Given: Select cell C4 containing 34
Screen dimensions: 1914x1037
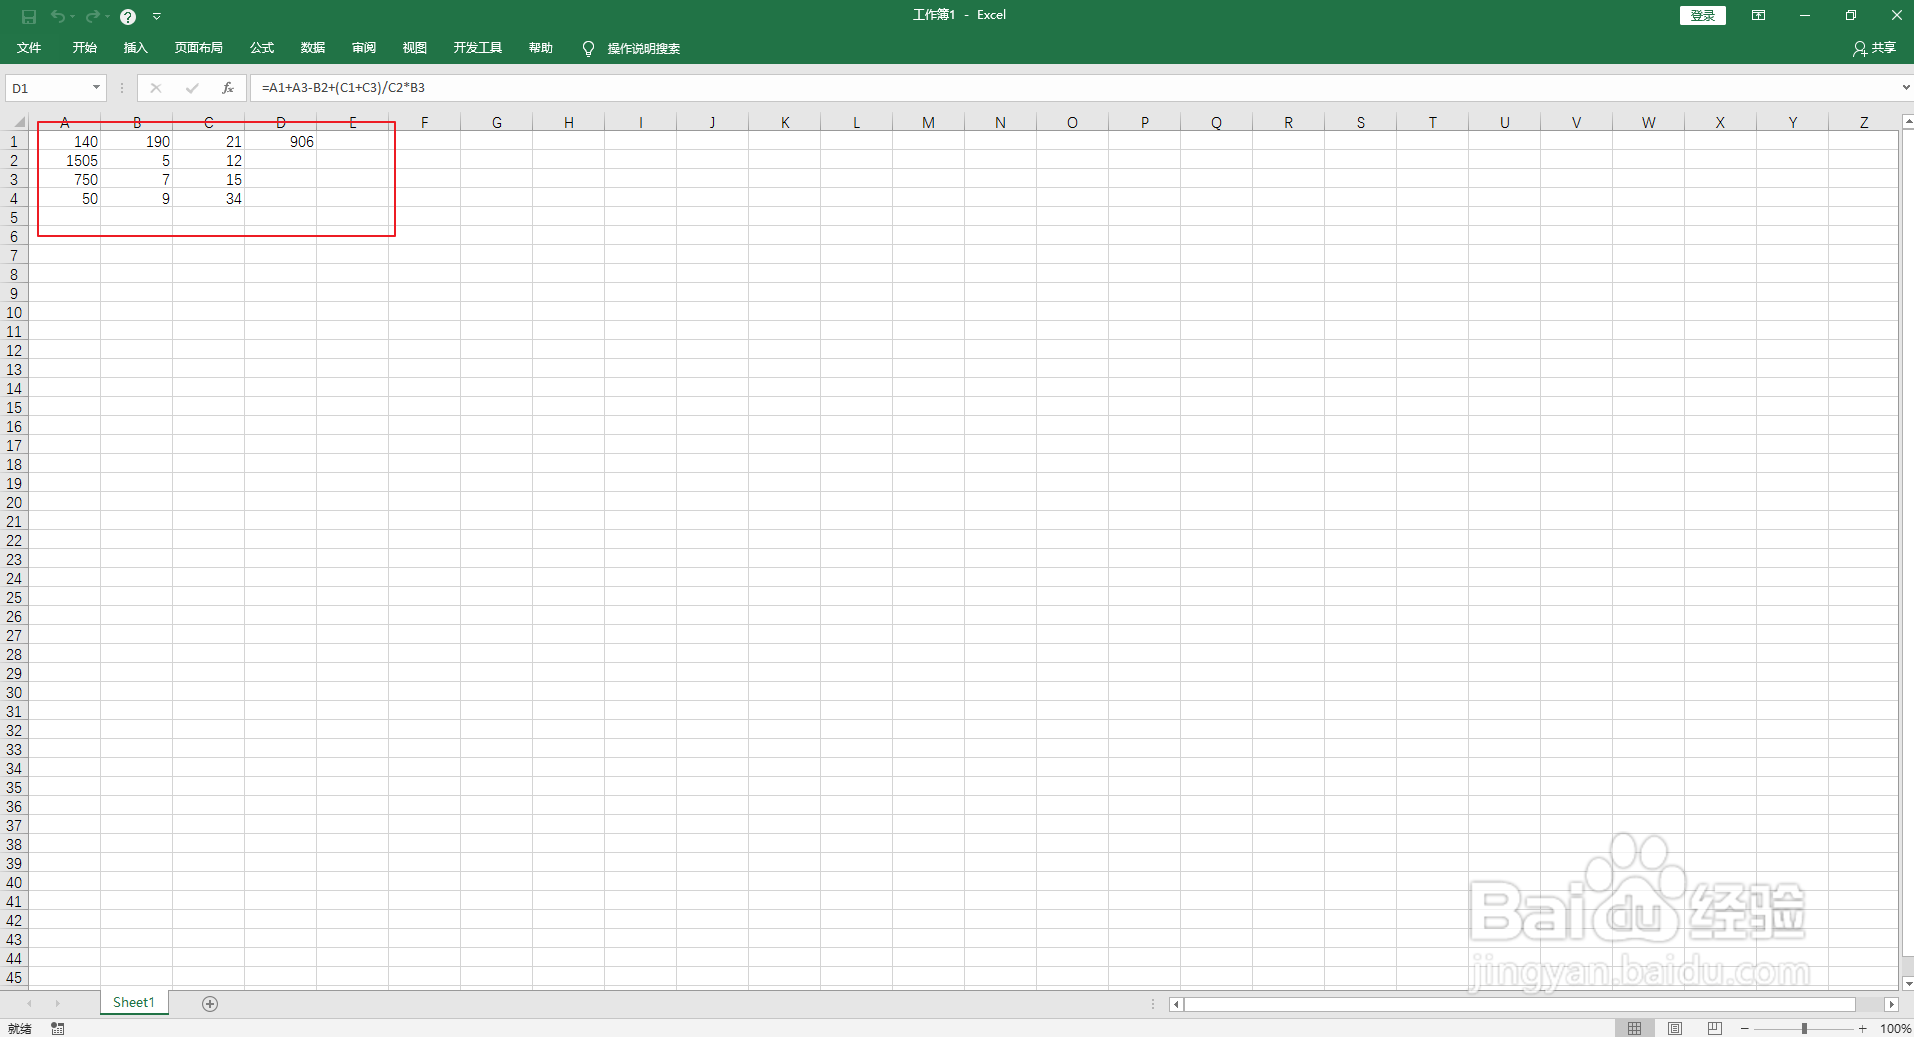Looking at the screenshot, I should coord(209,199).
